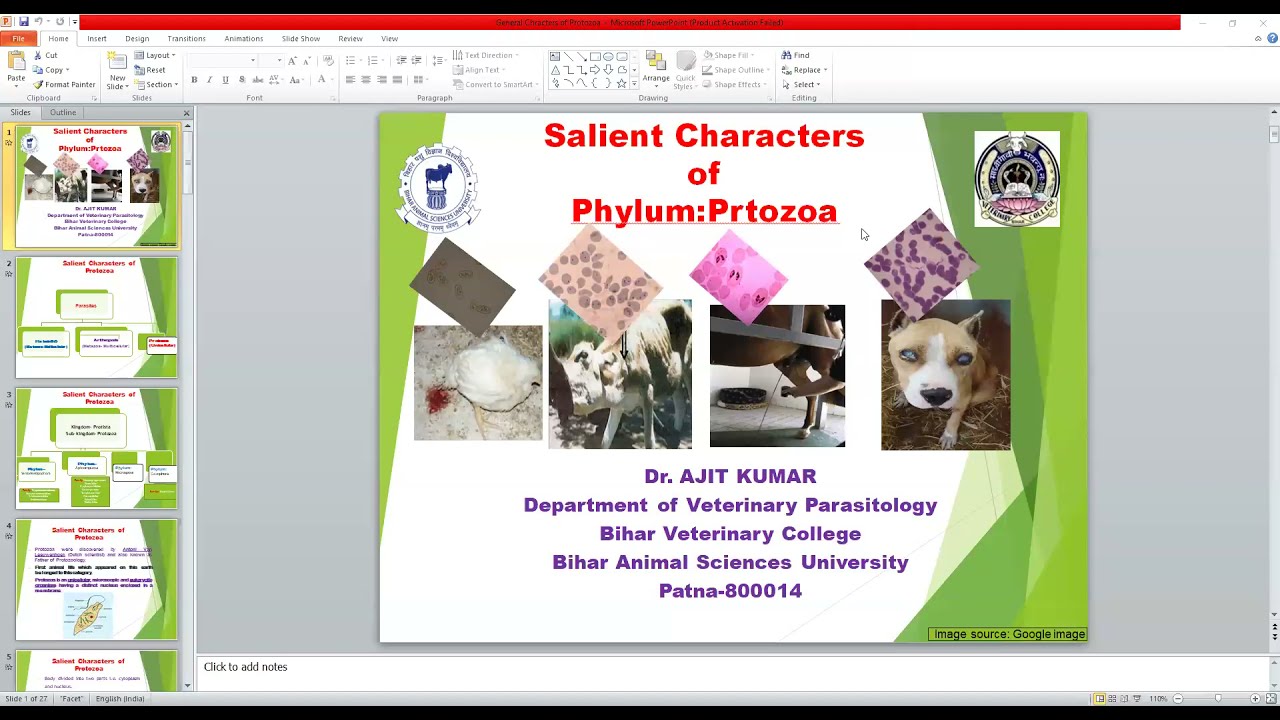The image size is (1280, 720).
Task: Select the right arrow shape in gallery
Action: coord(595,70)
